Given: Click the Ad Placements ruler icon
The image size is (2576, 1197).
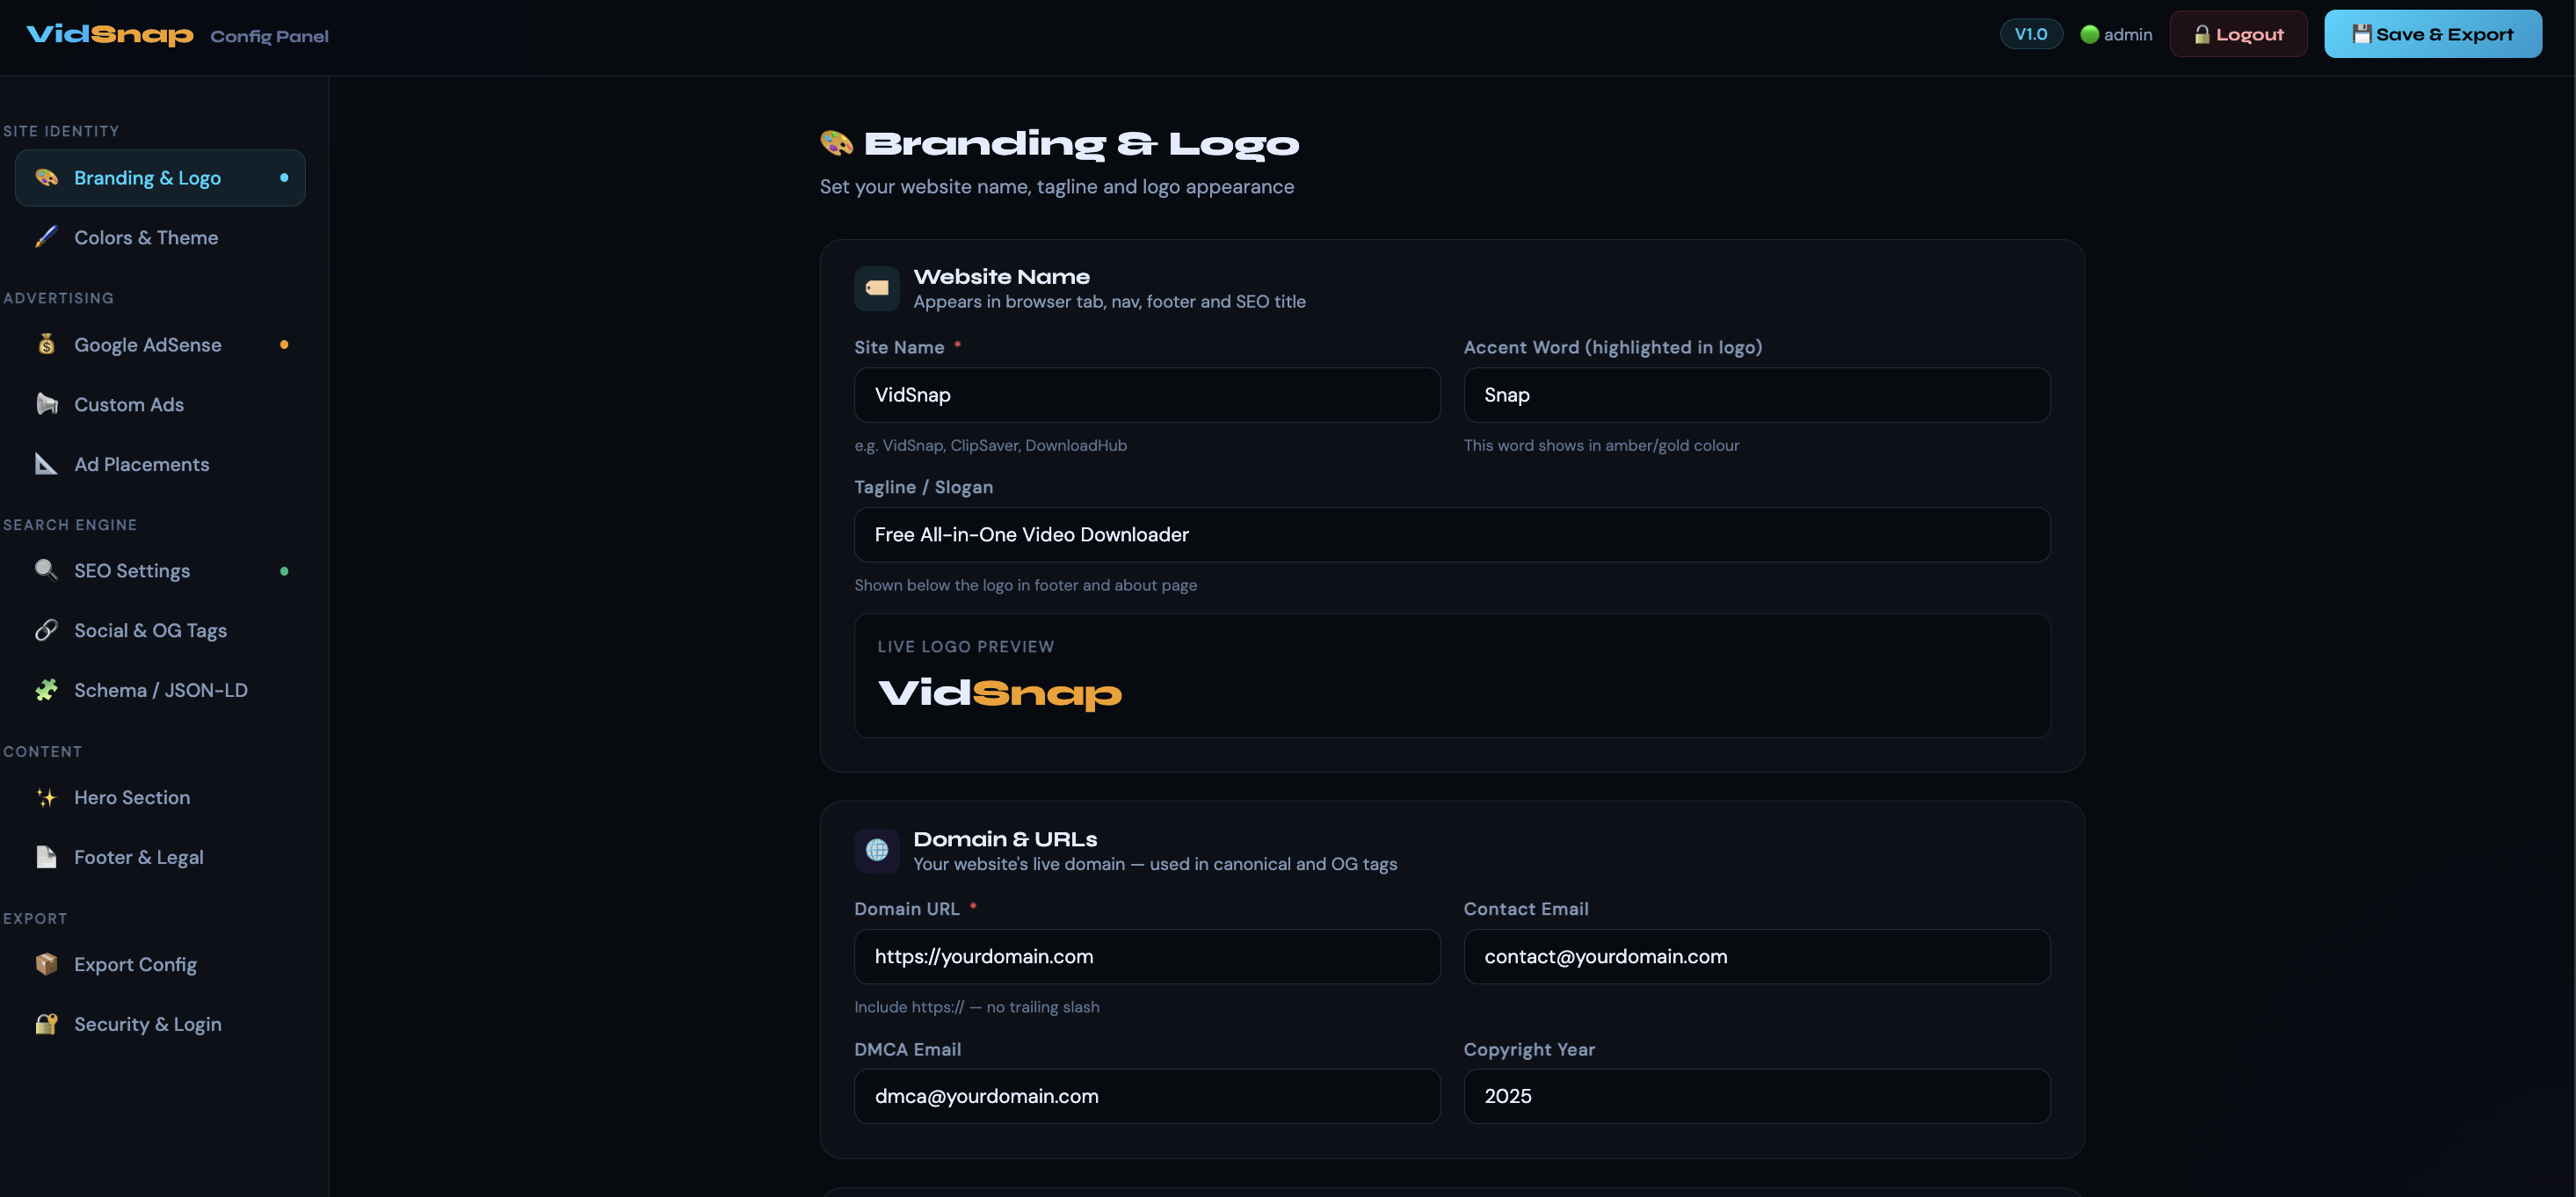Looking at the screenshot, I should click(x=46, y=464).
